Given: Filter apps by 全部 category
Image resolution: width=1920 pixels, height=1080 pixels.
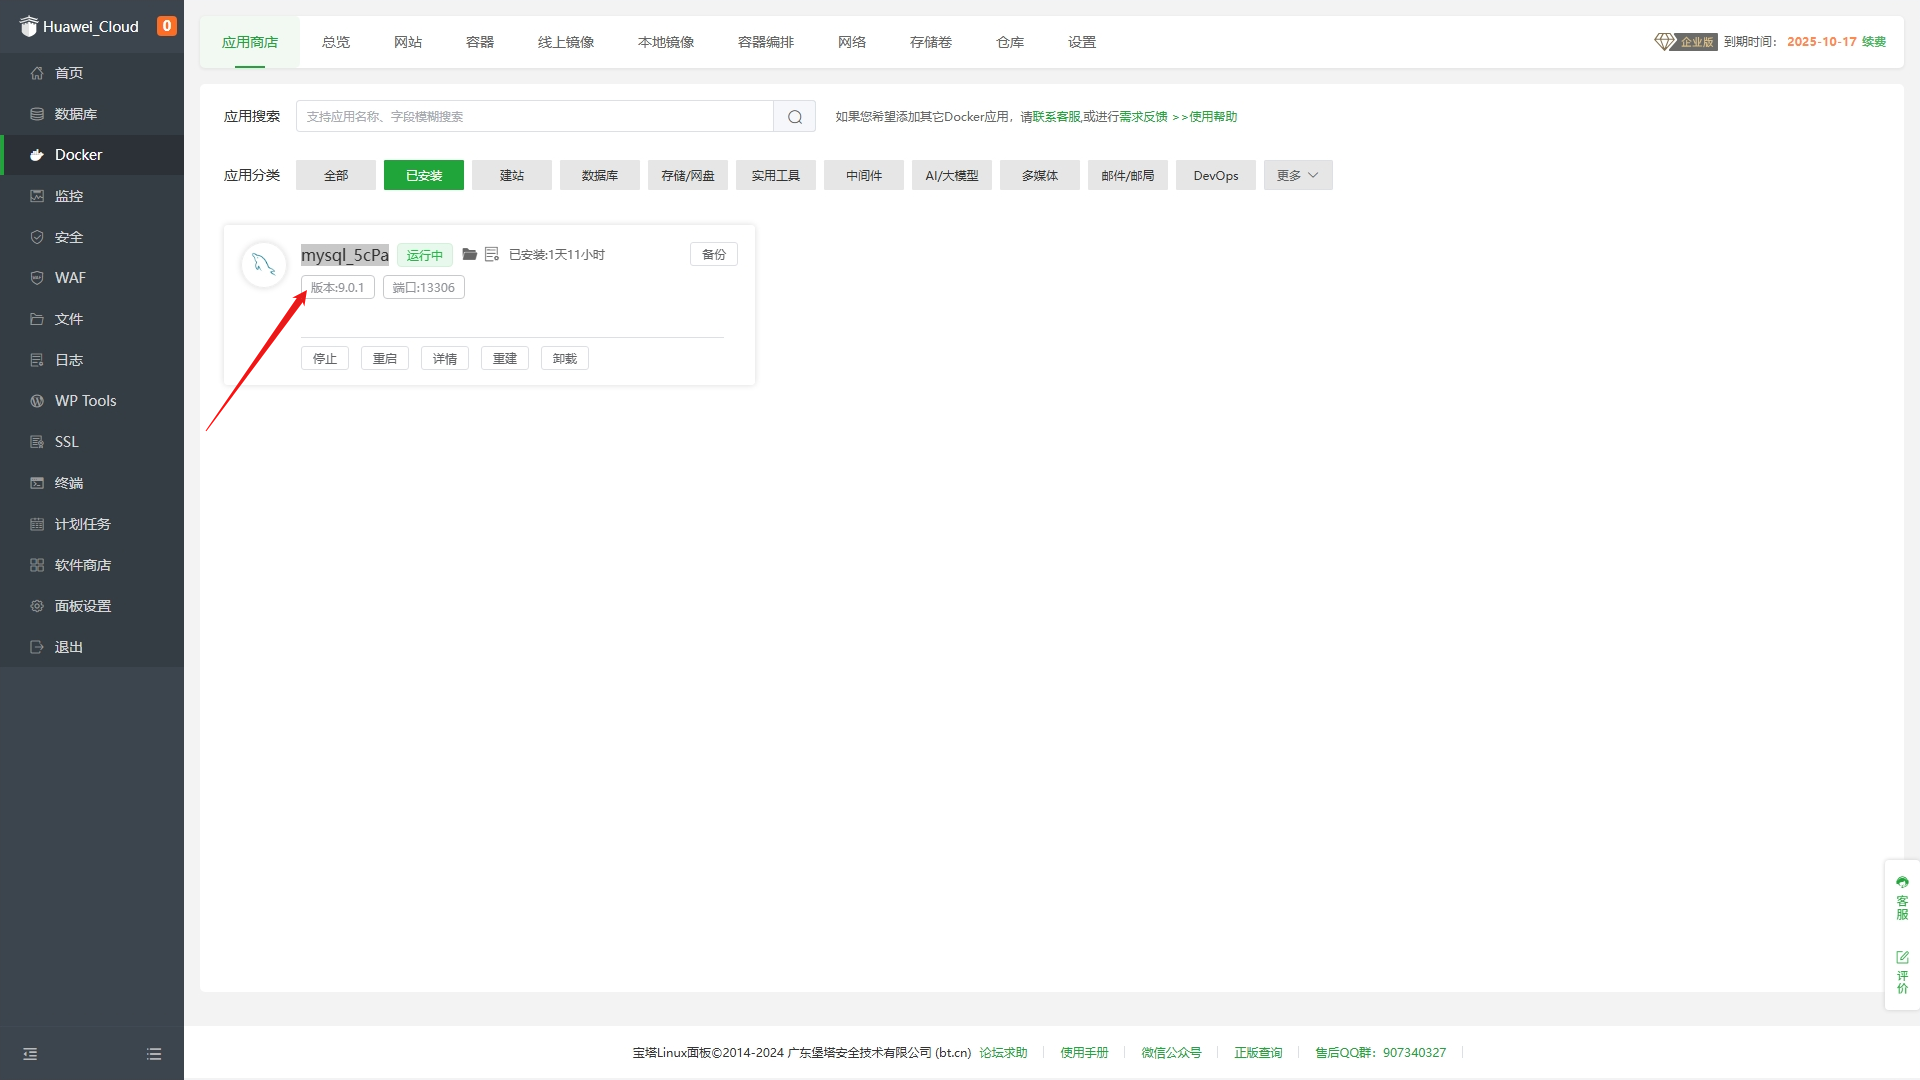Looking at the screenshot, I should click(336, 175).
